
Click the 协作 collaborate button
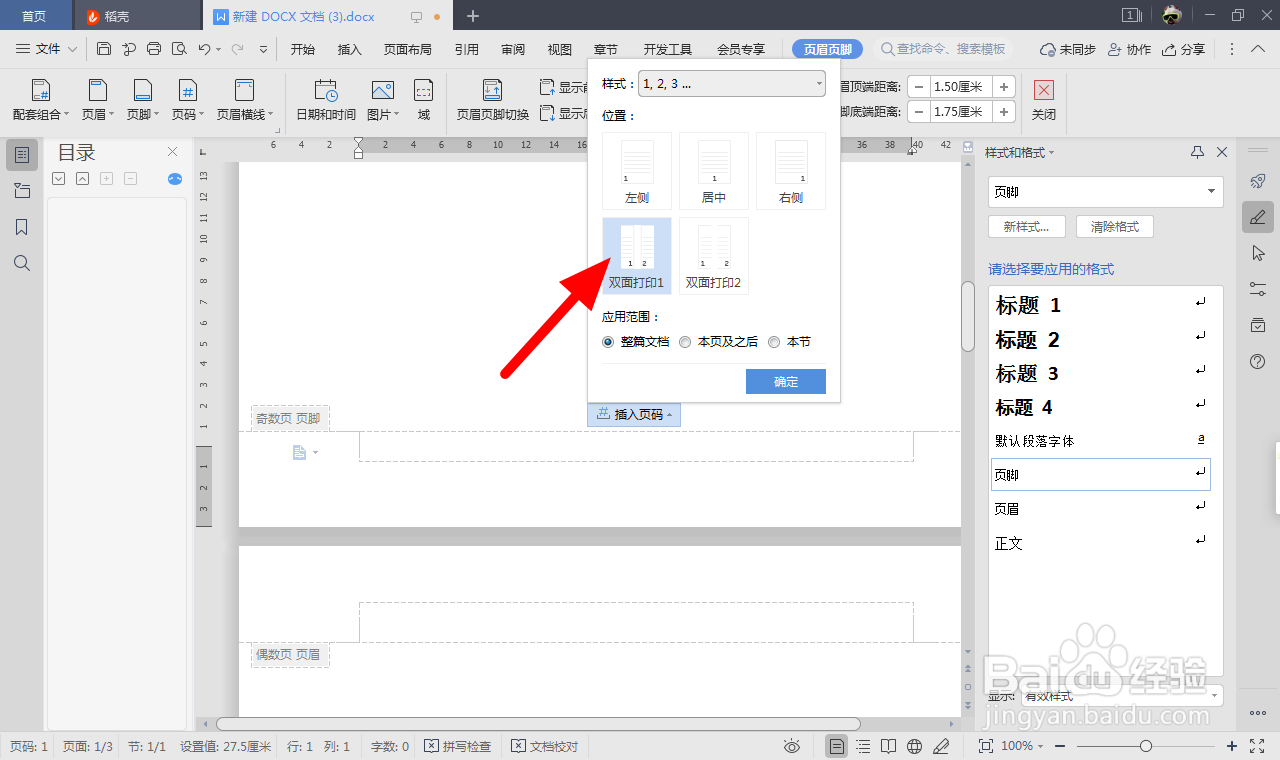1129,49
